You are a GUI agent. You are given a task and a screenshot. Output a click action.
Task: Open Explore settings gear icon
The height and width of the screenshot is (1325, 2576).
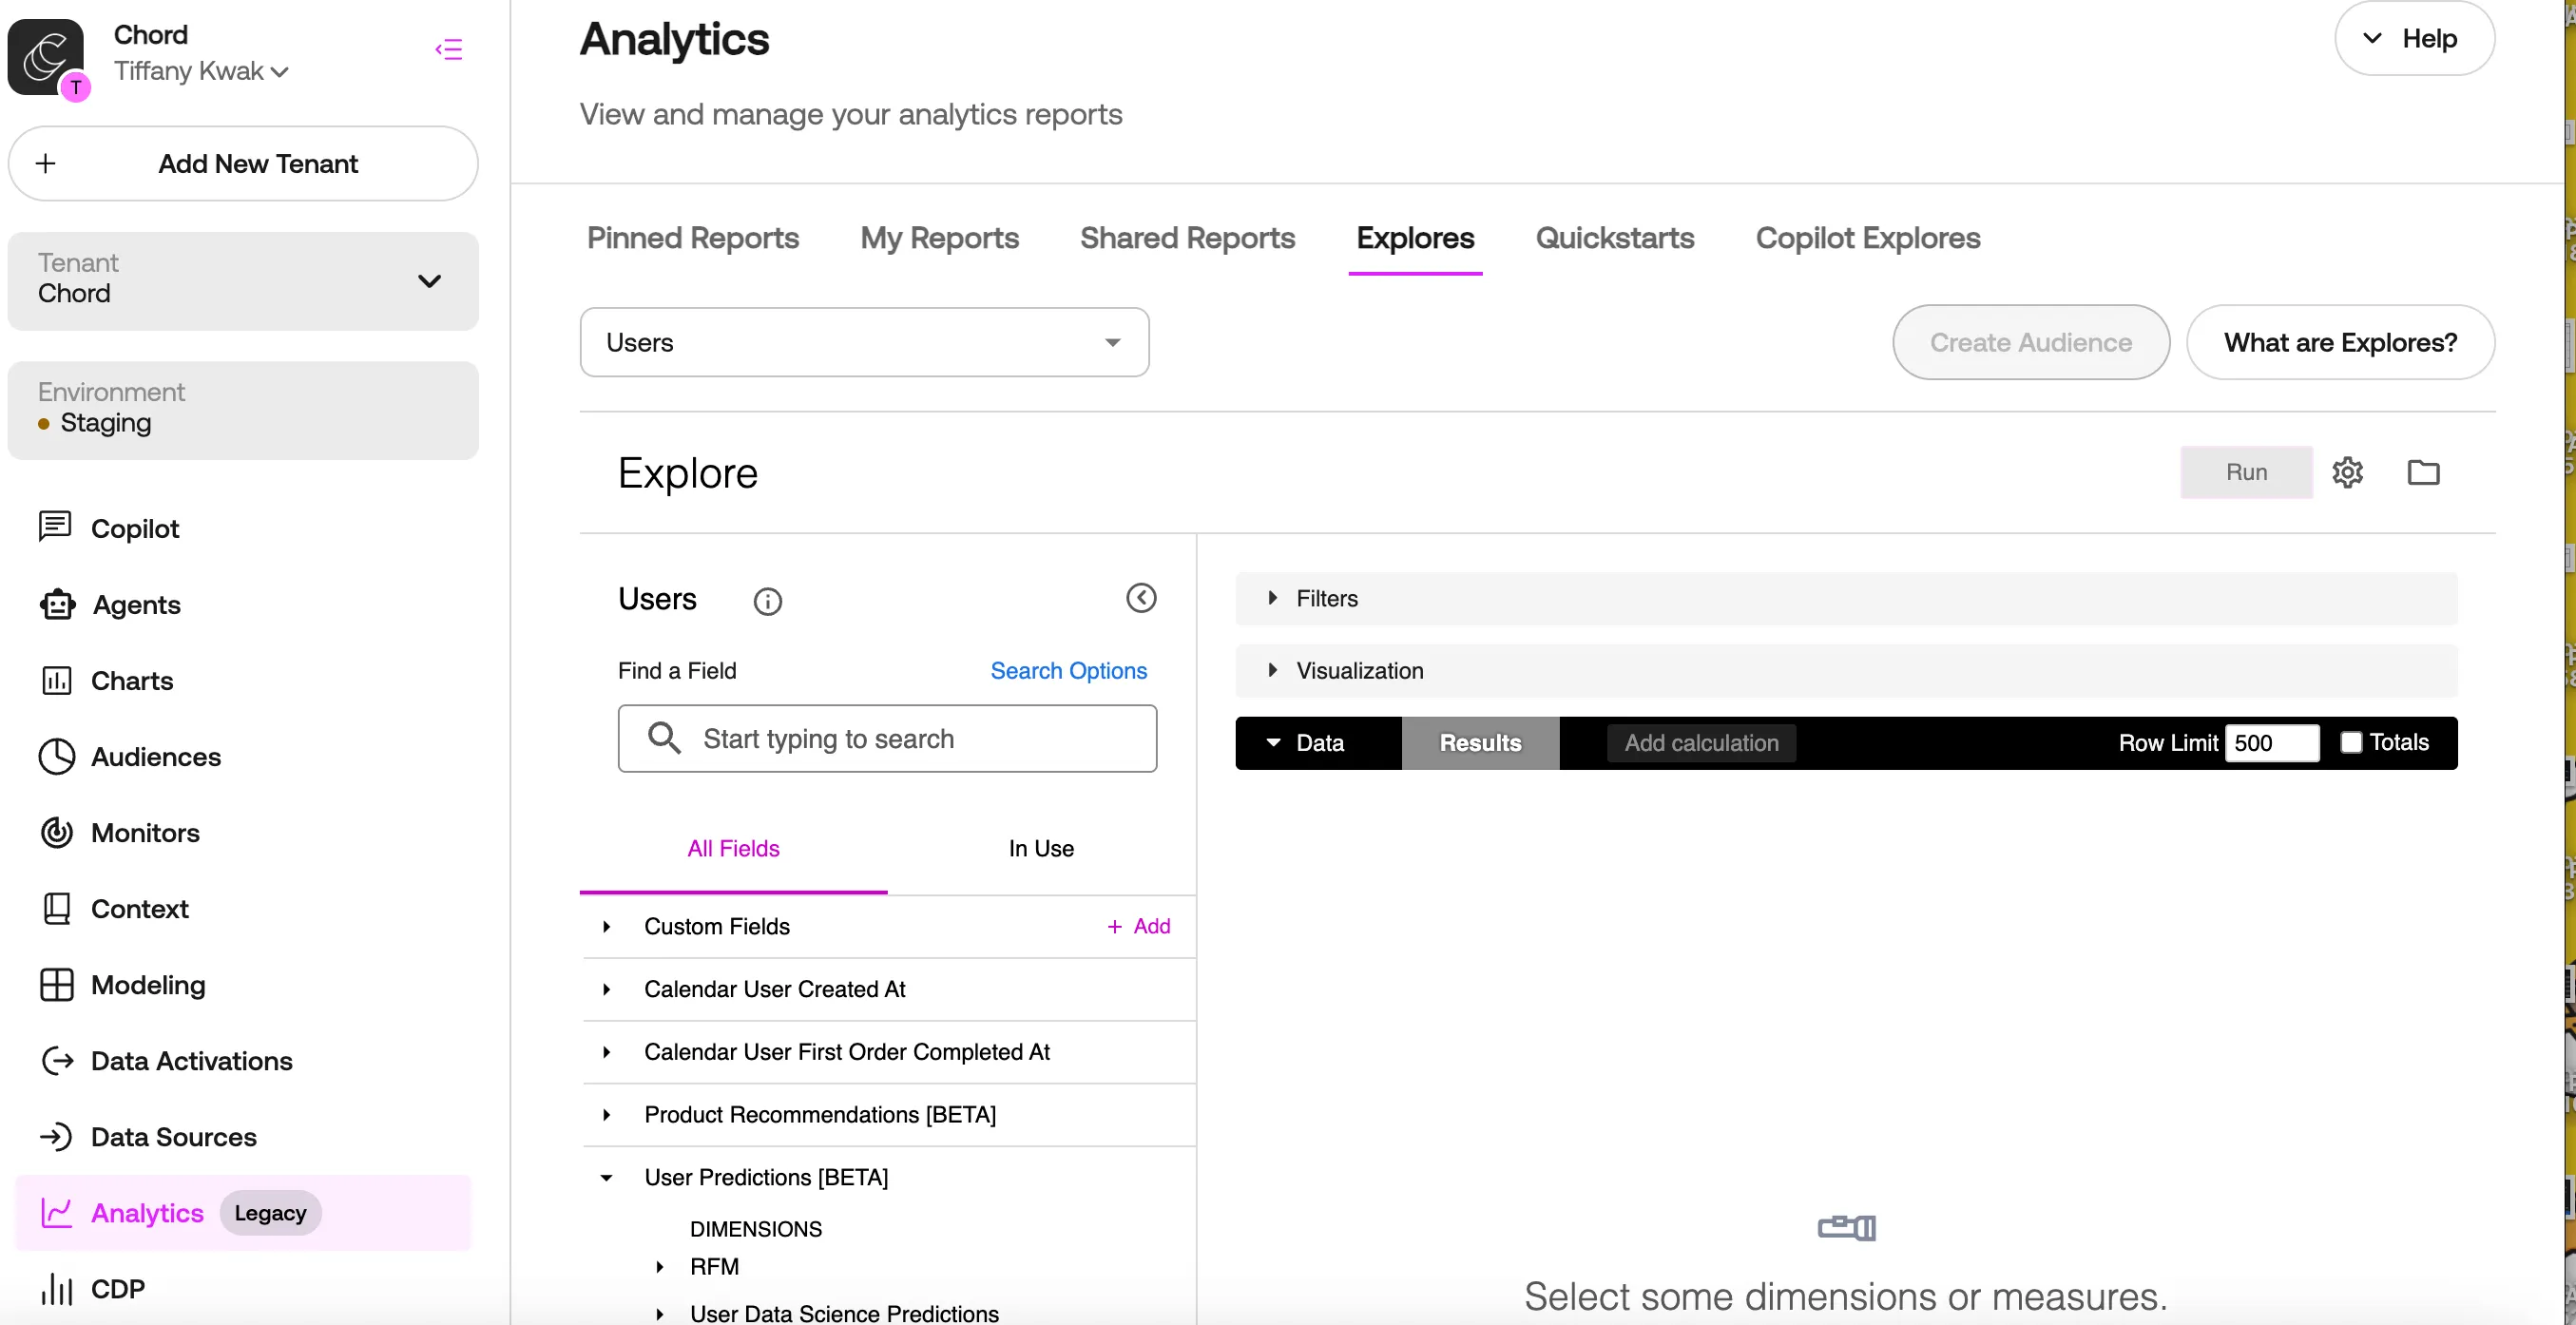click(x=2347, y=472)
